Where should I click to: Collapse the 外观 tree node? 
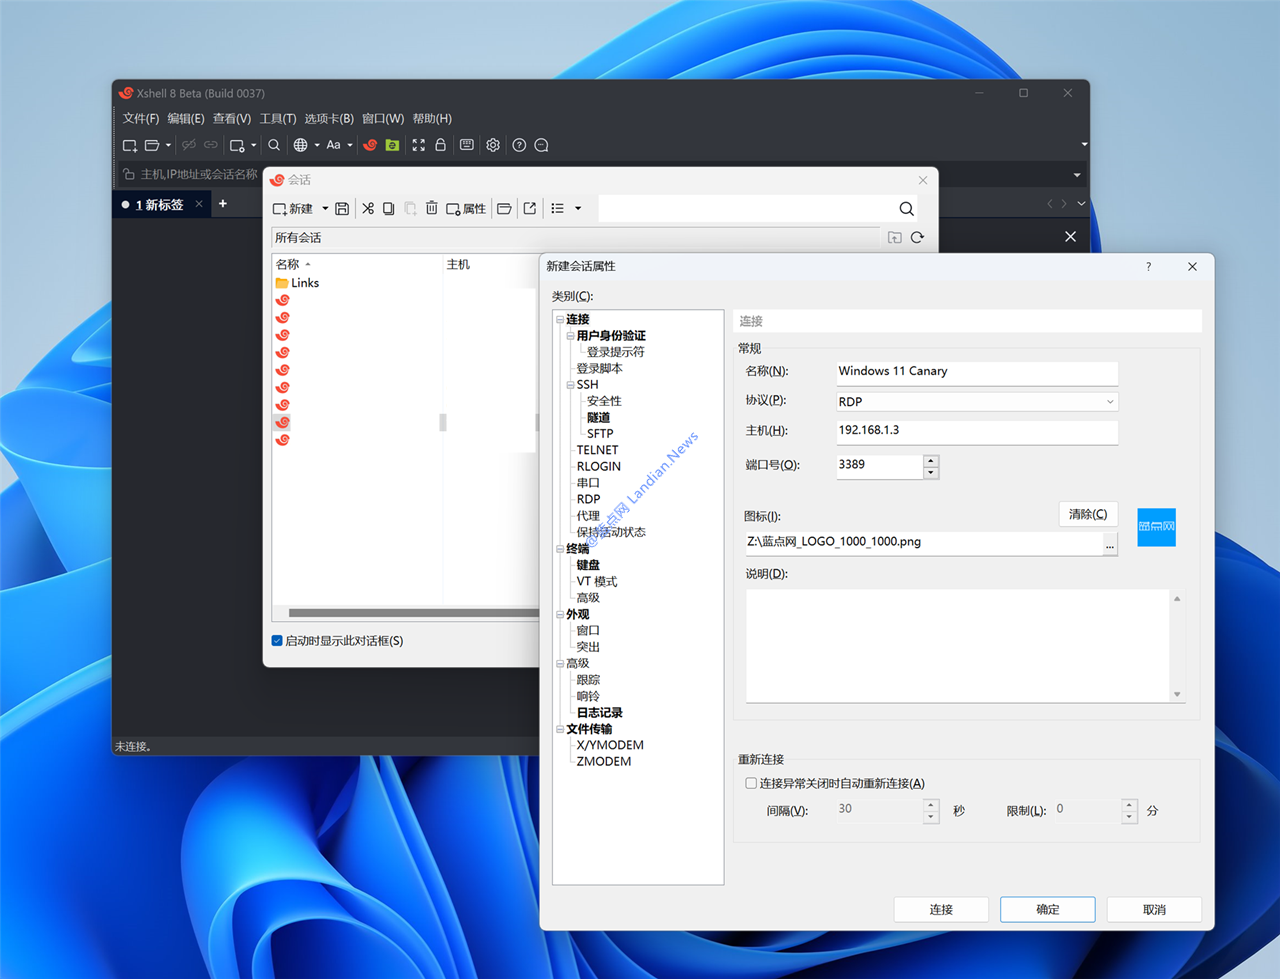(x=560, y=614)
